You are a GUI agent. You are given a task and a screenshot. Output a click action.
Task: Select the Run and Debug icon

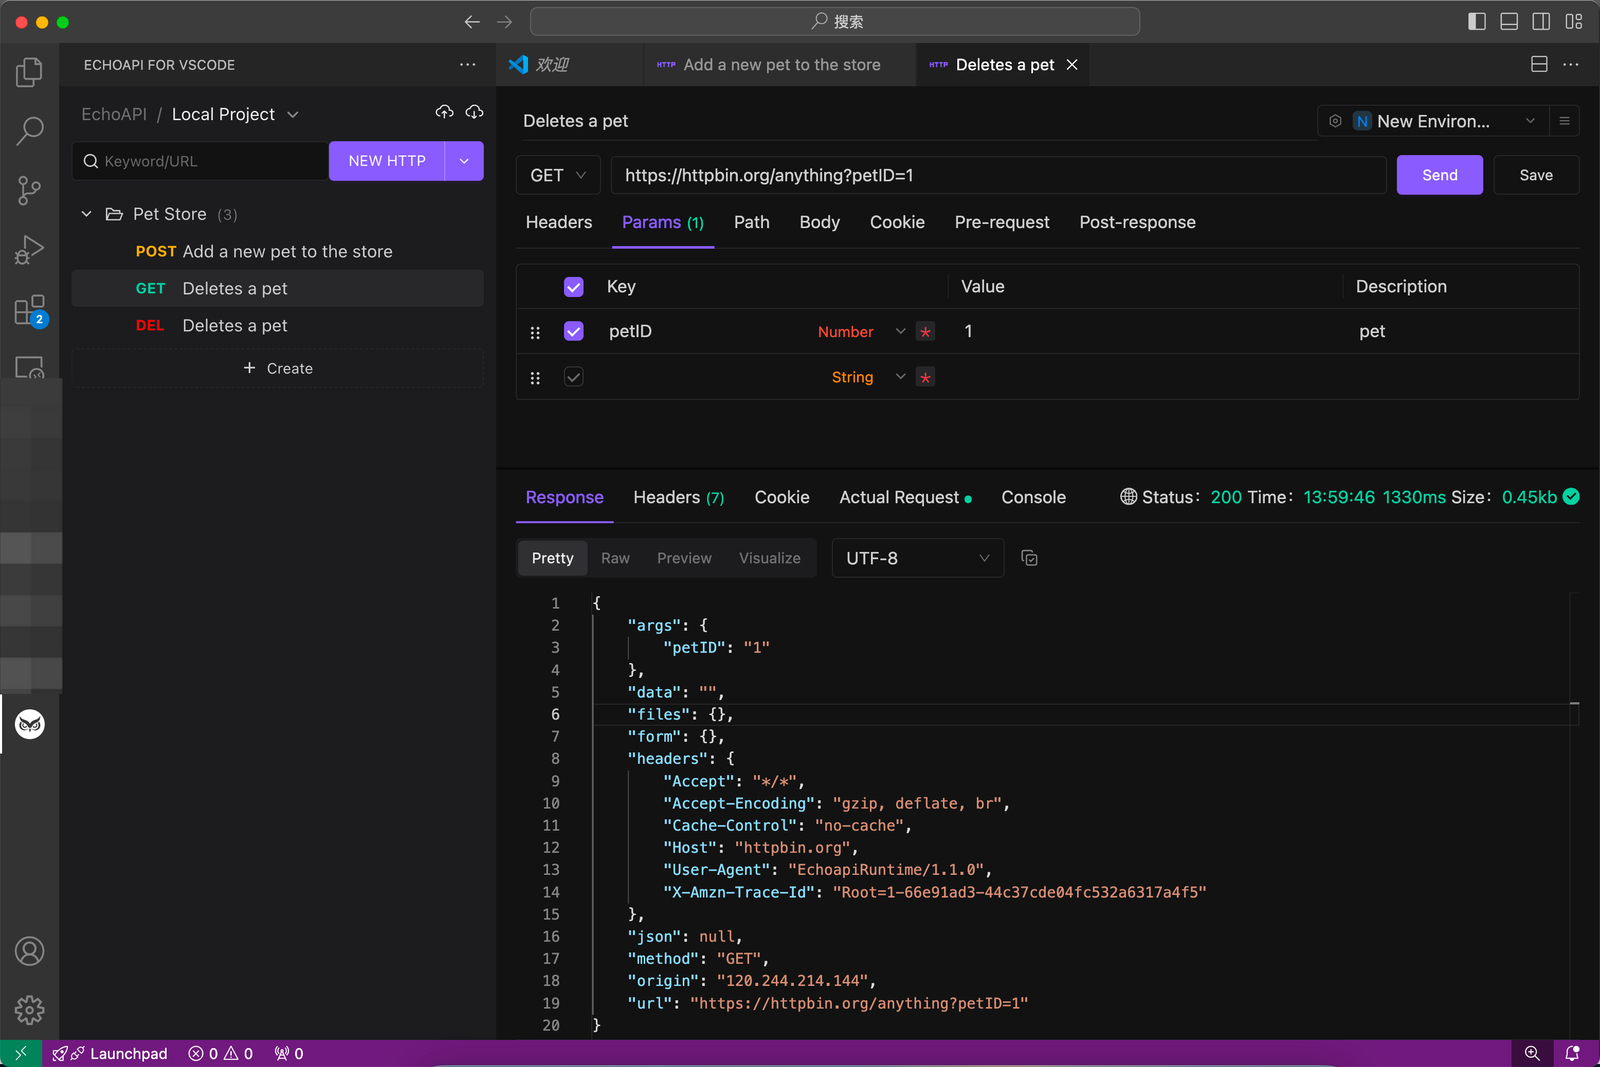30,249
